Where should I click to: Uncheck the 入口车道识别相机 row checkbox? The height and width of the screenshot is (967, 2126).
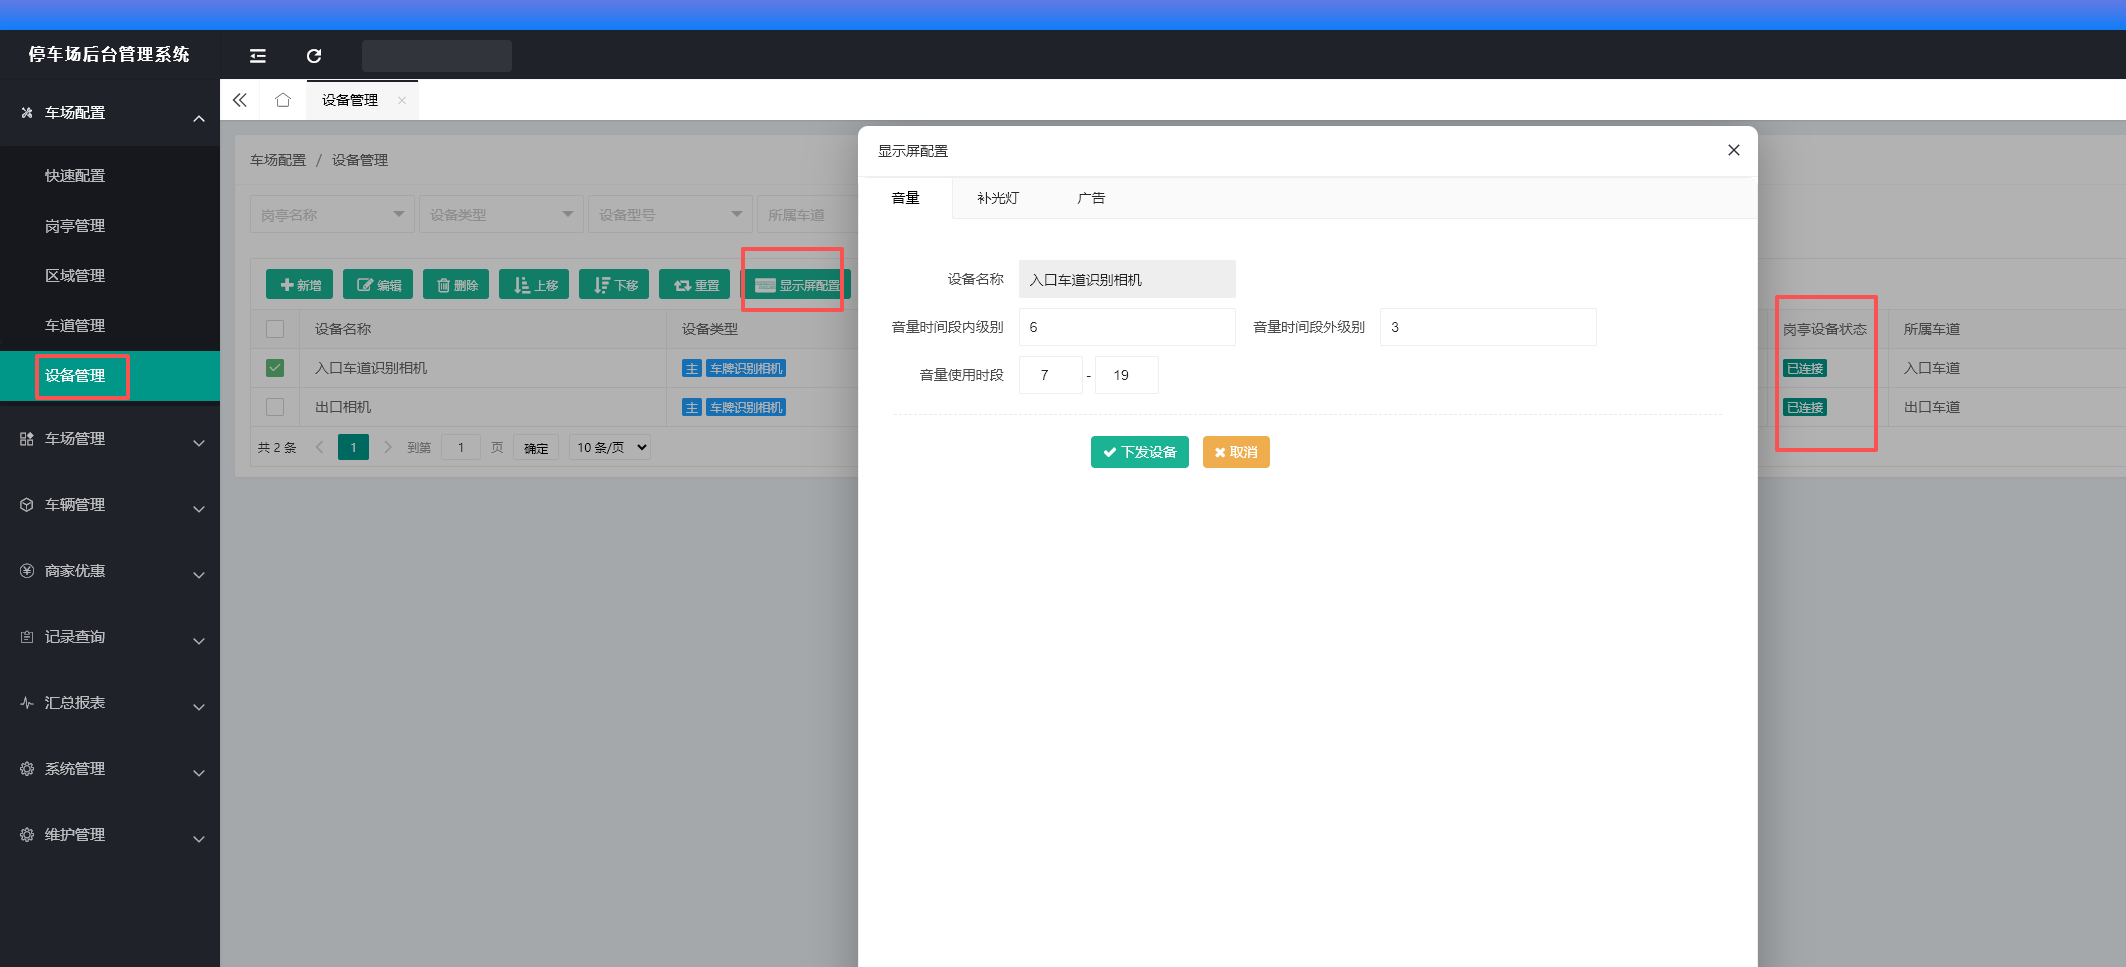(275, 368)
